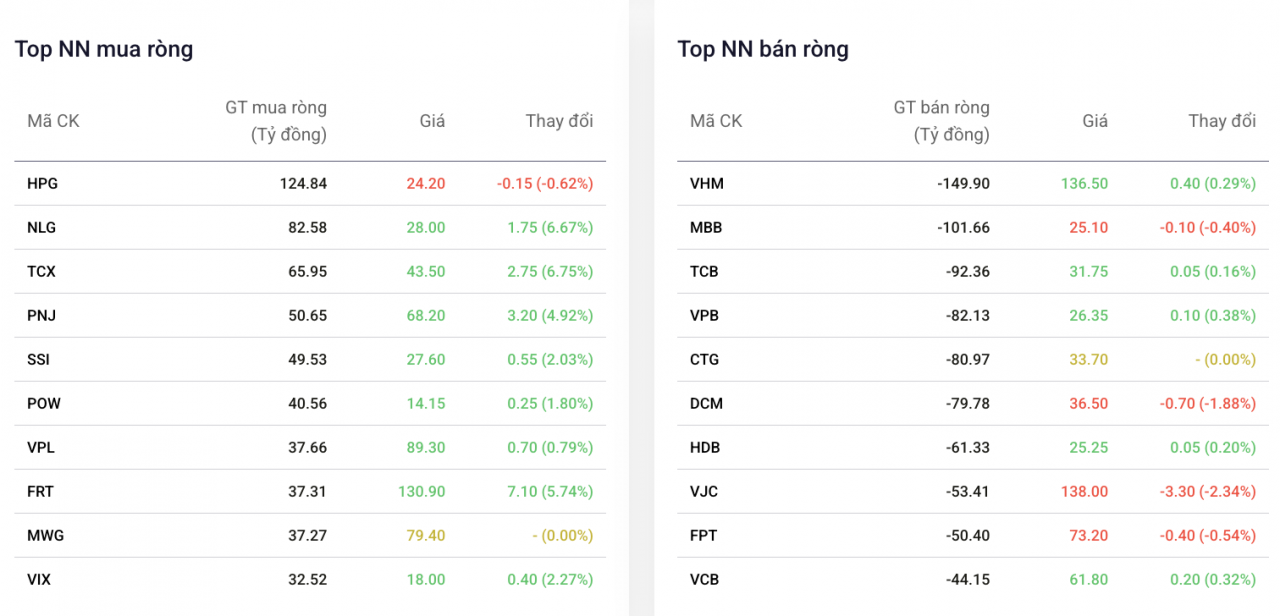
Task: Click the PNJ stock symbol
Action: [x=42, y=316]
